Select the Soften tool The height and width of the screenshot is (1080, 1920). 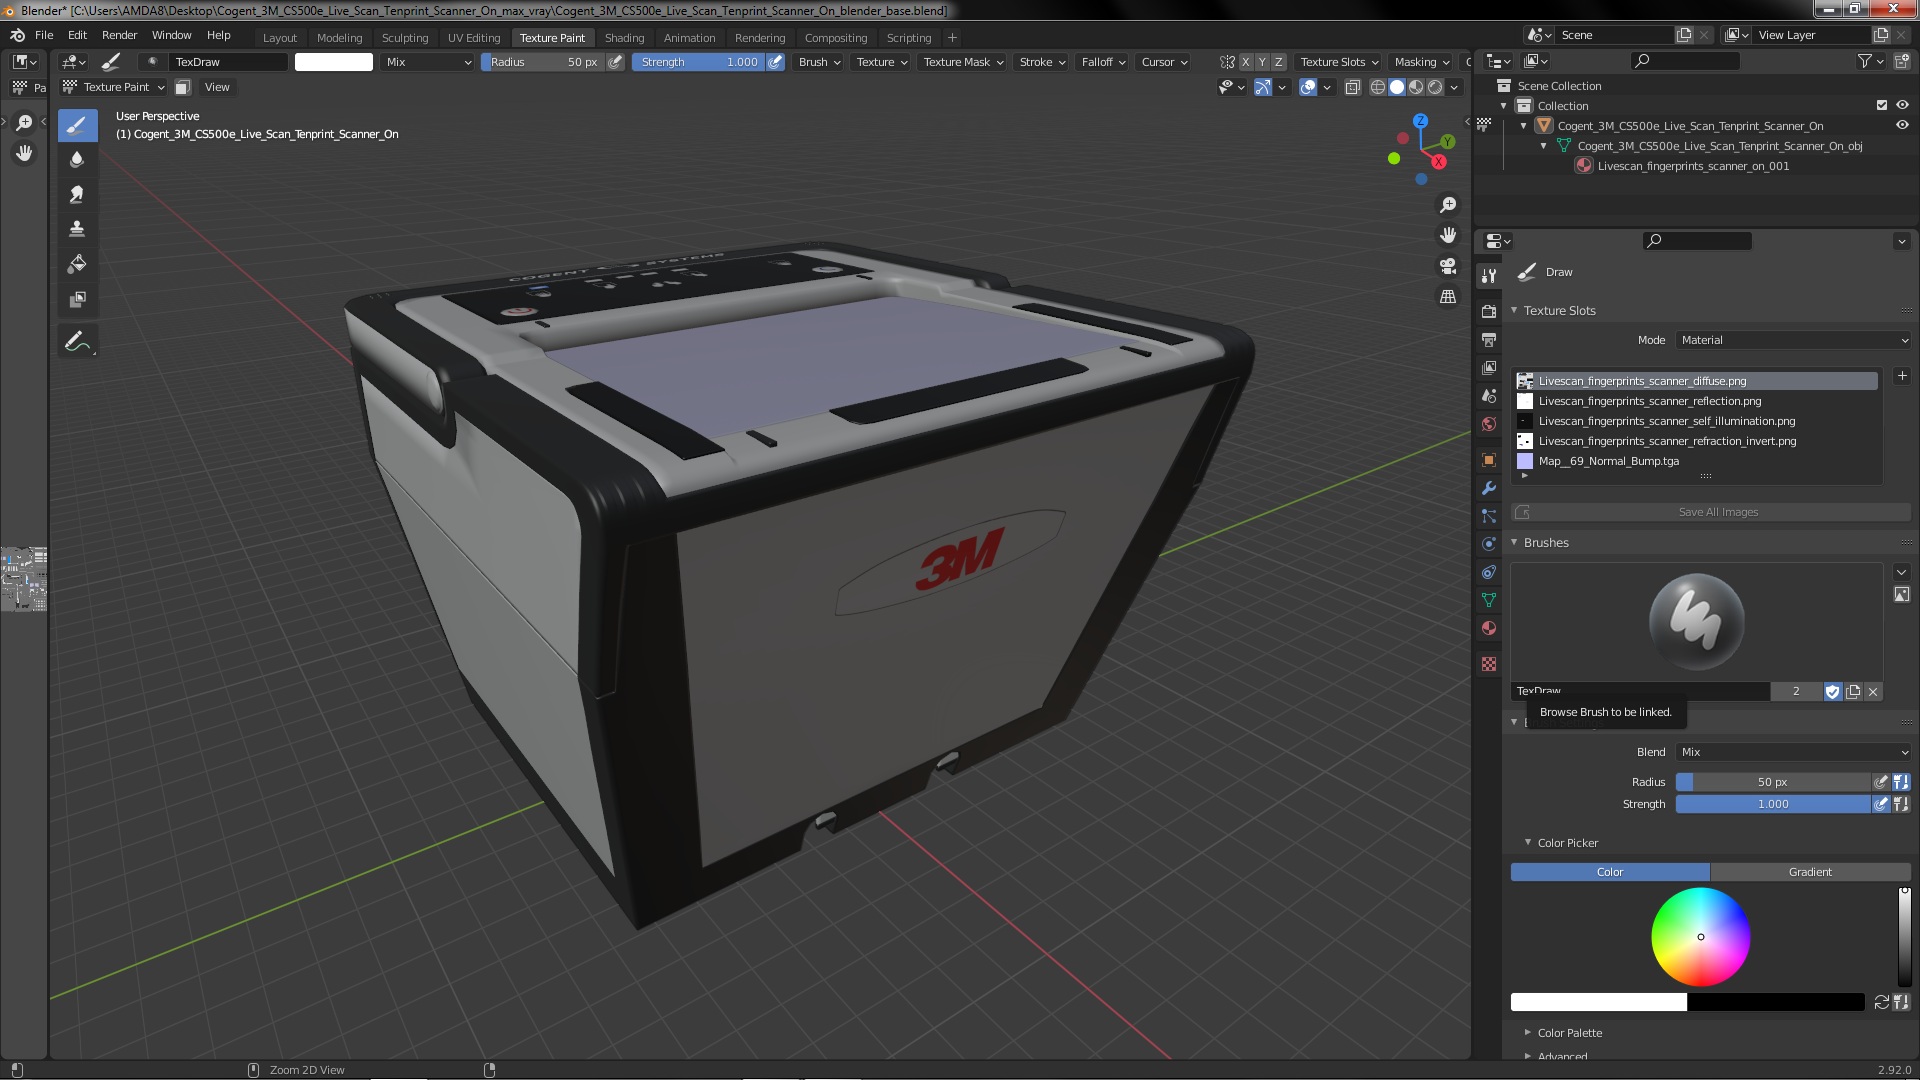click(77, 160)
